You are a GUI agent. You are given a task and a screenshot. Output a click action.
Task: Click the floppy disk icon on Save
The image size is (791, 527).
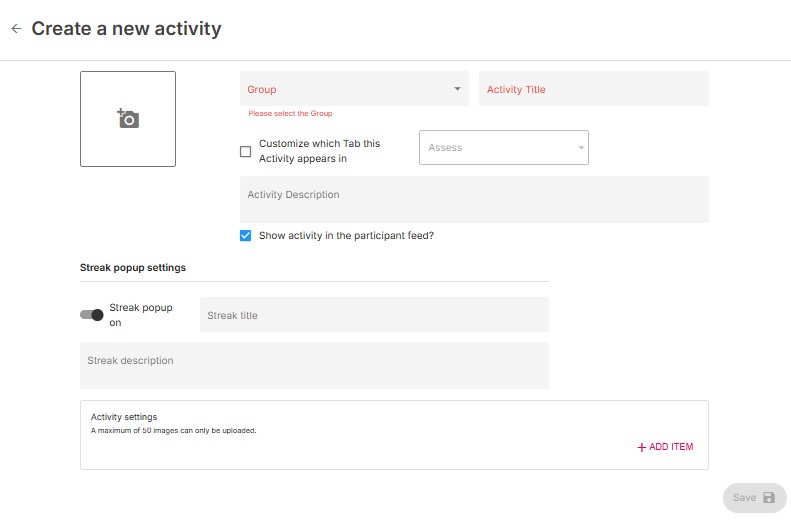coord(768,498)
